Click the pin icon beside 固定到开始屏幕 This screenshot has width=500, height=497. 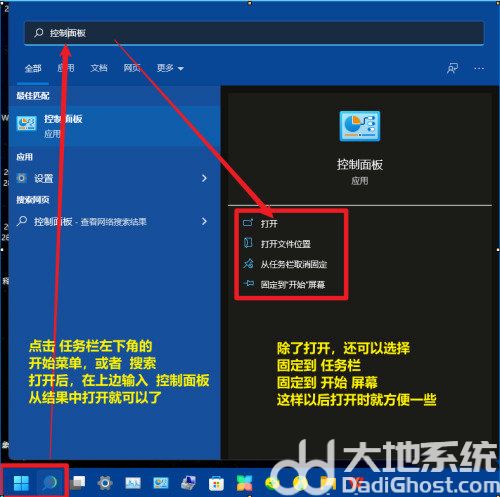coord(248,284)
